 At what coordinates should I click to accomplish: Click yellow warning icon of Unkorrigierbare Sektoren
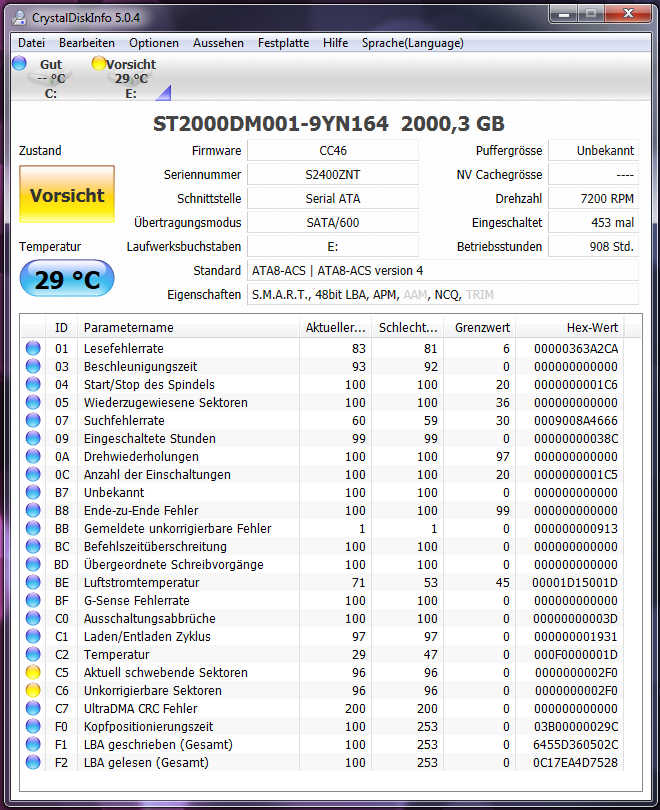click(33, 690)
